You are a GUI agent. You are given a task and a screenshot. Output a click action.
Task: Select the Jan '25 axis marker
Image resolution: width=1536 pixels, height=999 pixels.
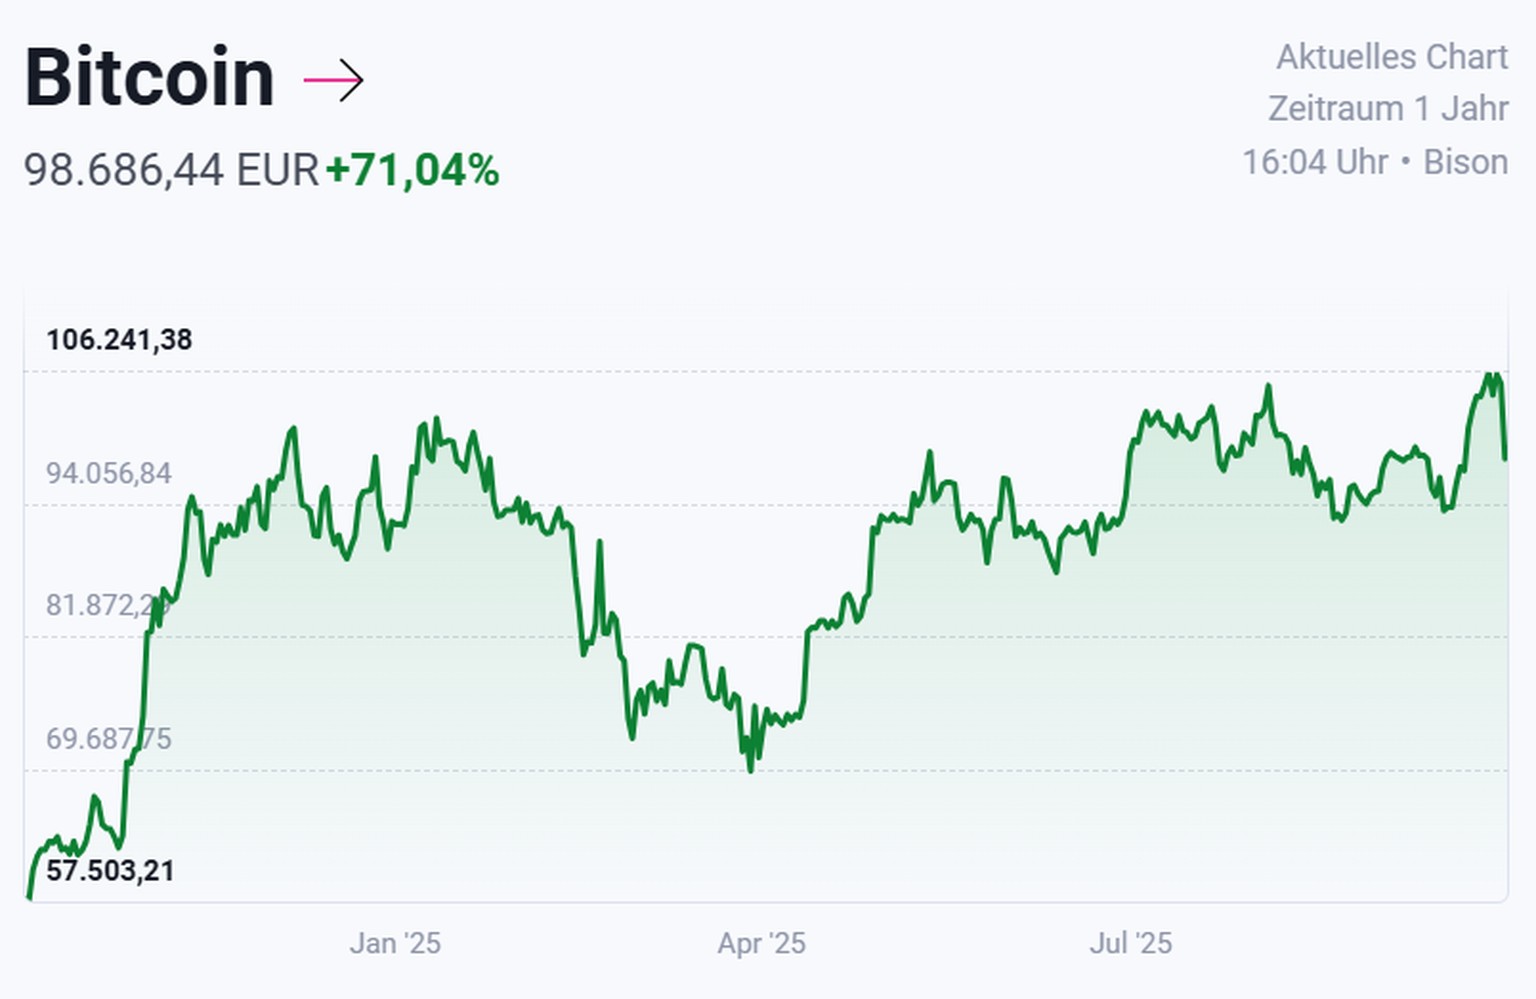[395, 943]
